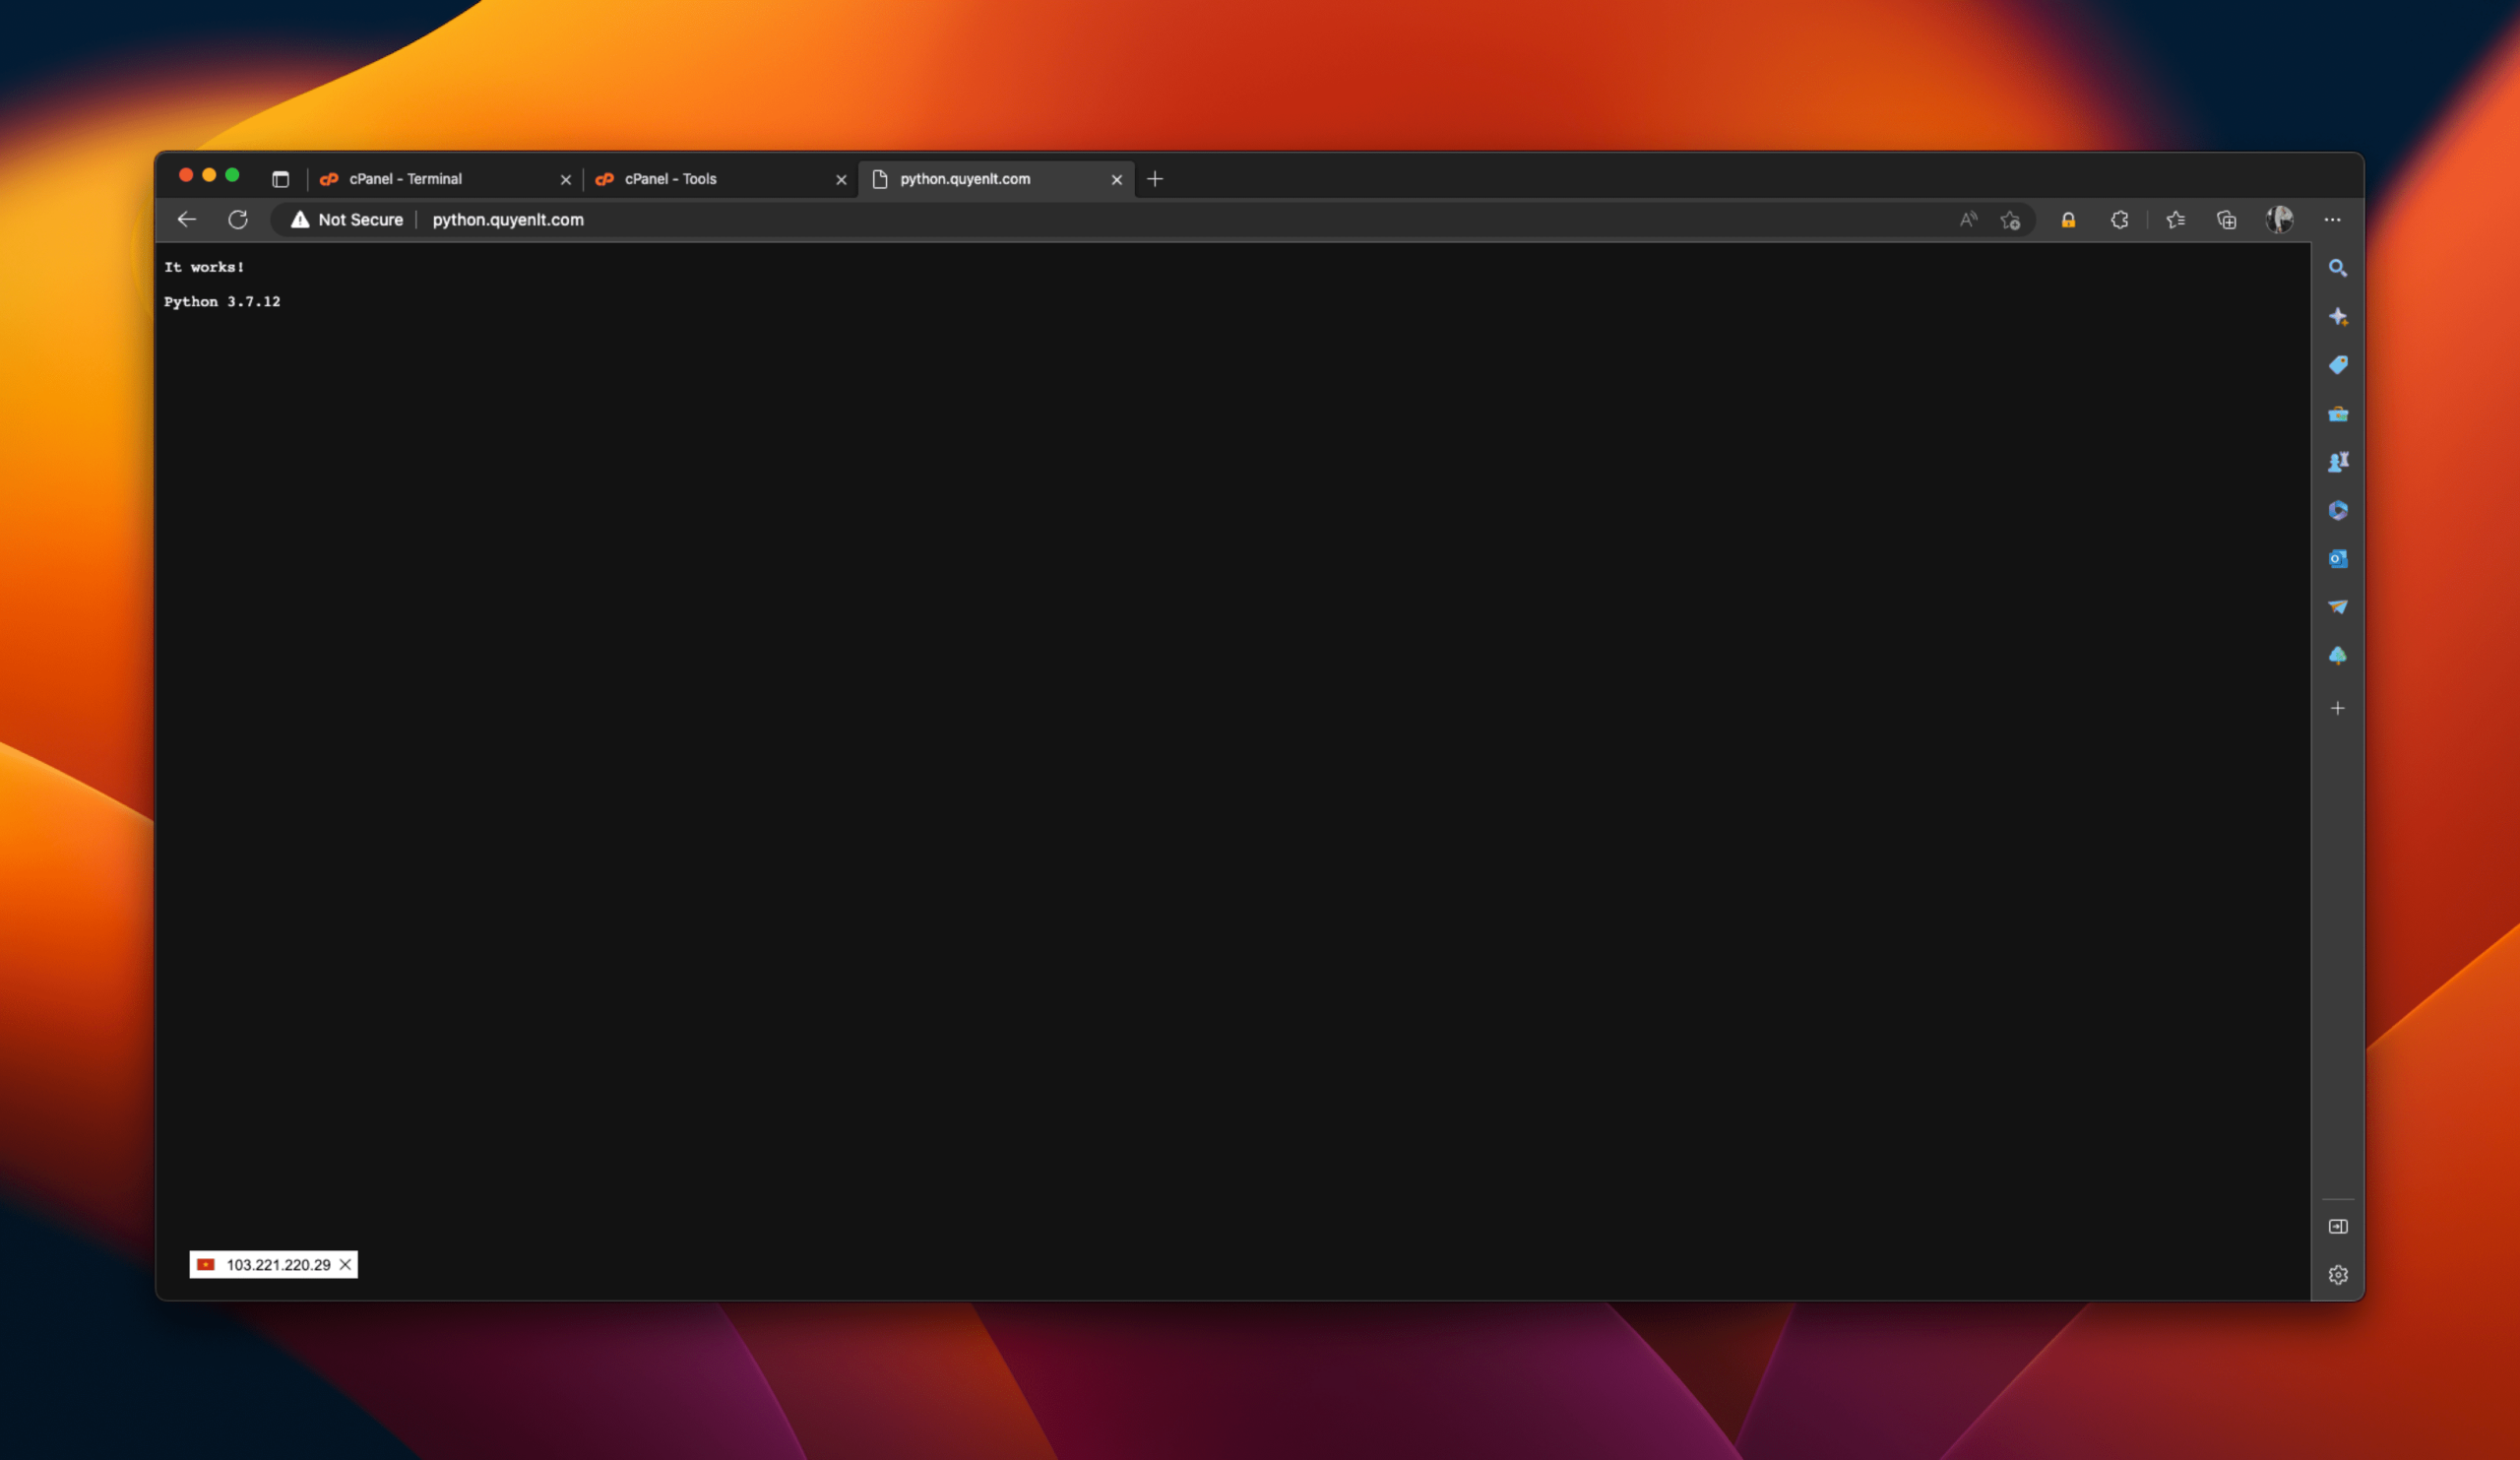Image resolution: width=2520 pixels, height=1460 pixels.
Task: Open the Drop paper-plane sidebar icon
Action: [x=2338, y=607]
